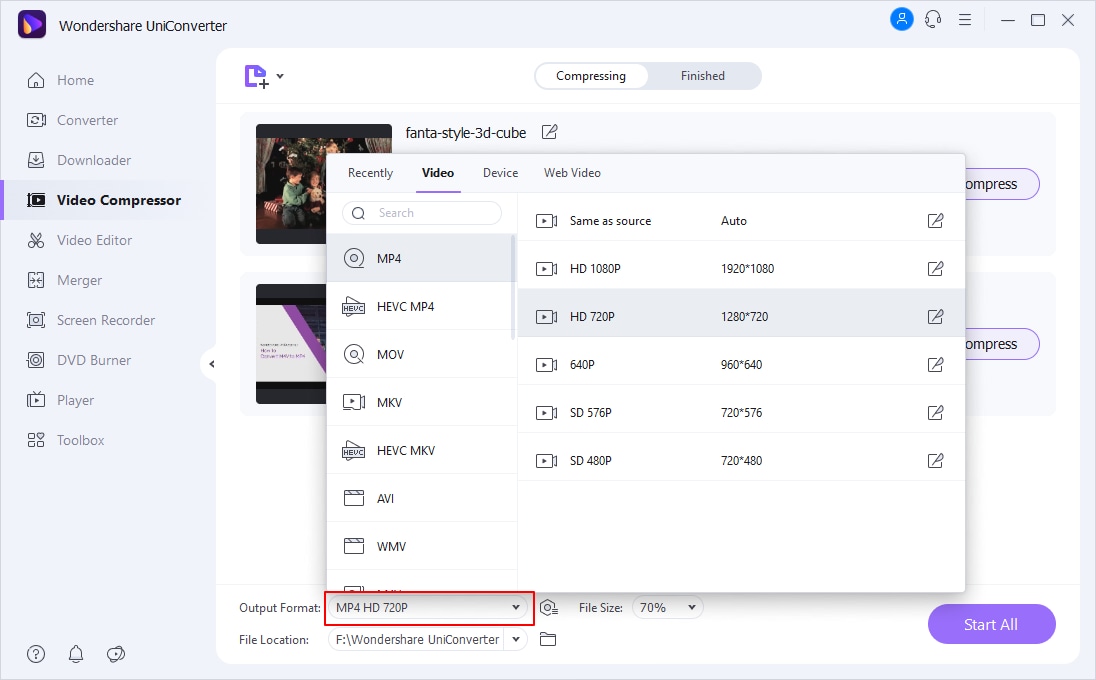
Task: Select the Video format tab
Action: pyautogui.click(x=438, y=173)
